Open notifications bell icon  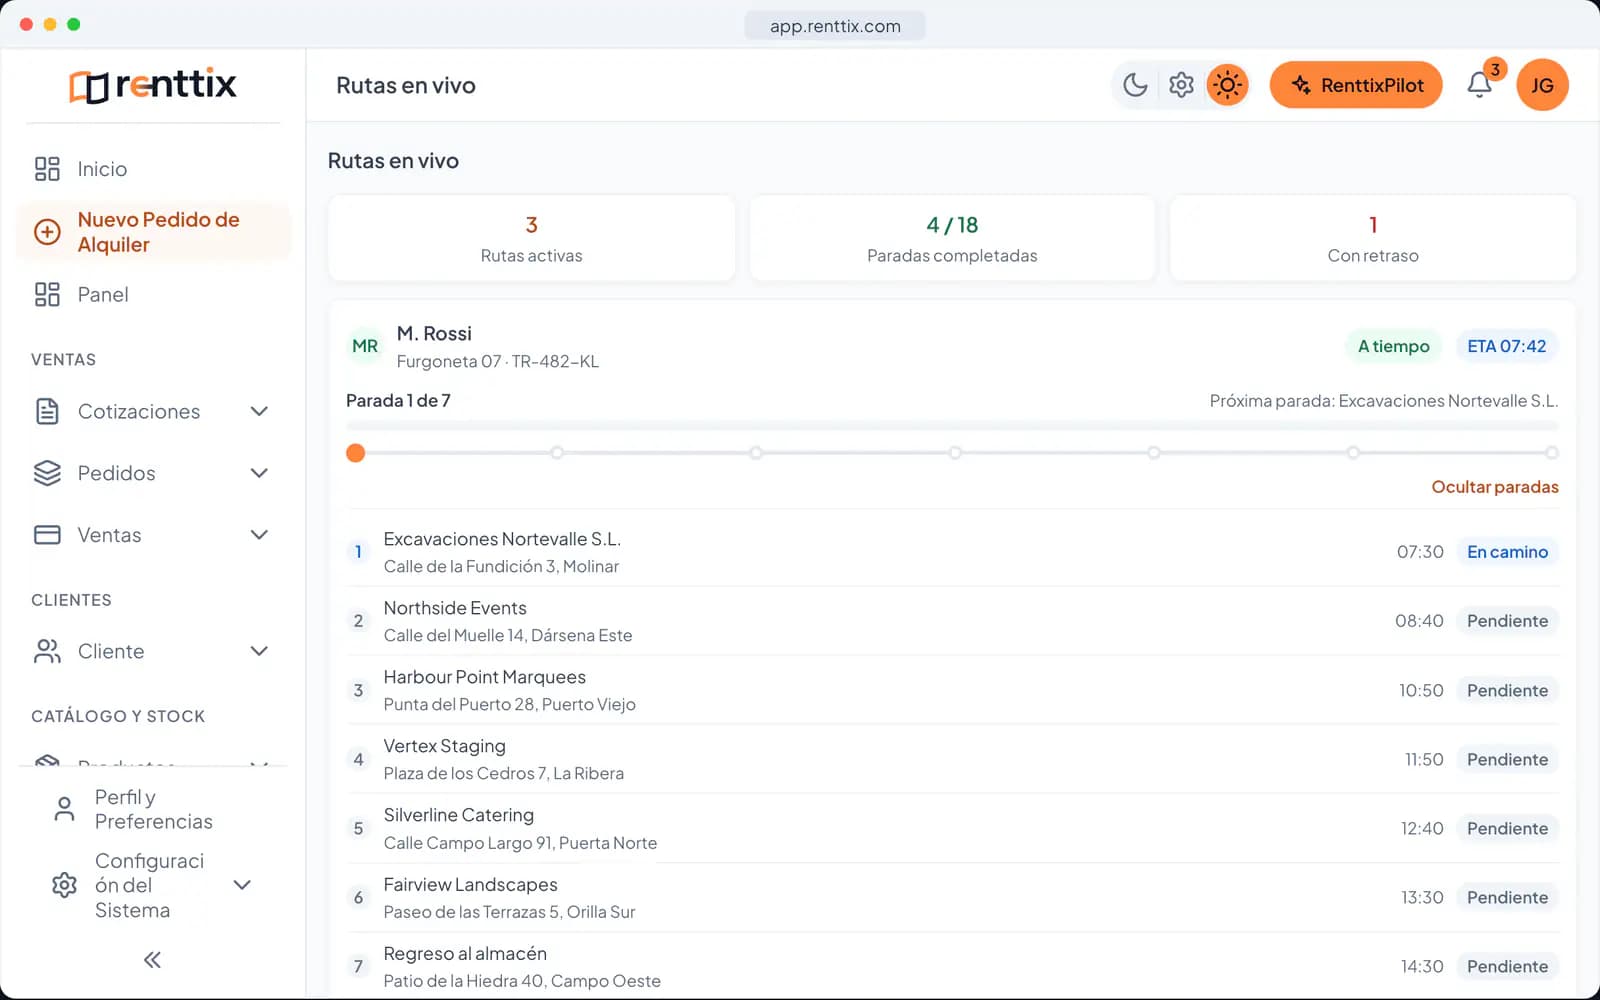1480,85
